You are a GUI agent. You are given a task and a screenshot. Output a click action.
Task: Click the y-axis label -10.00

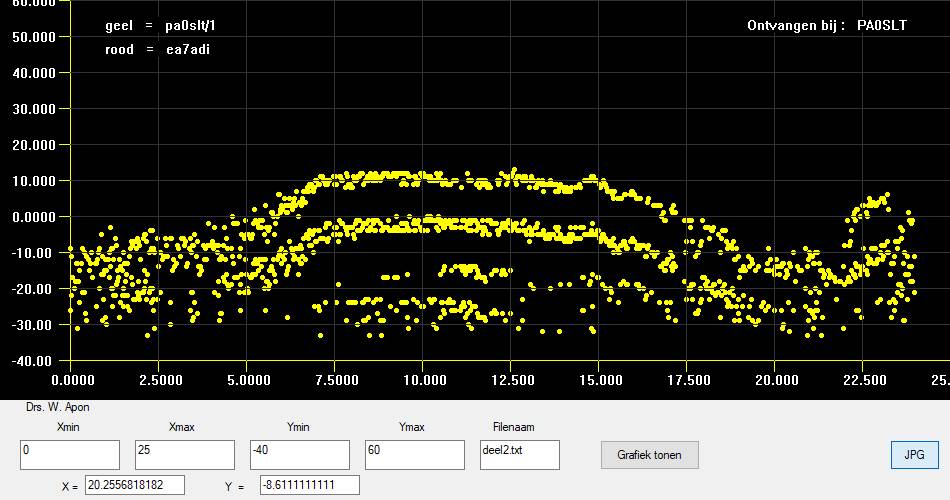33,253
